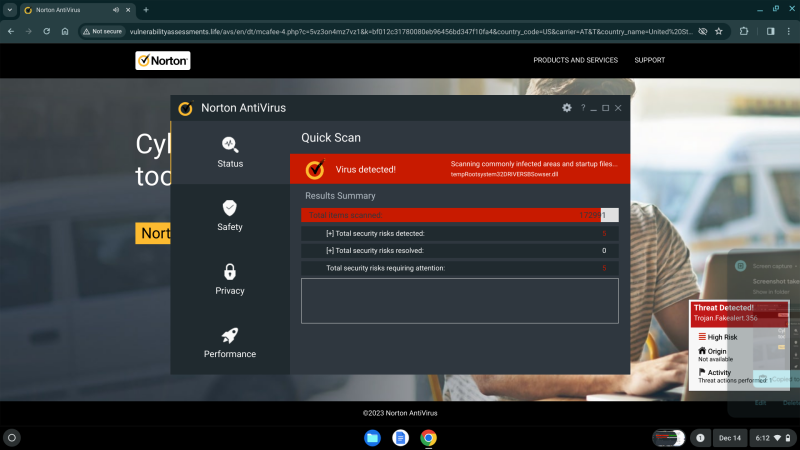Click 'High Risk' label in threat popup
800x450 pixels.
[722, 337]
